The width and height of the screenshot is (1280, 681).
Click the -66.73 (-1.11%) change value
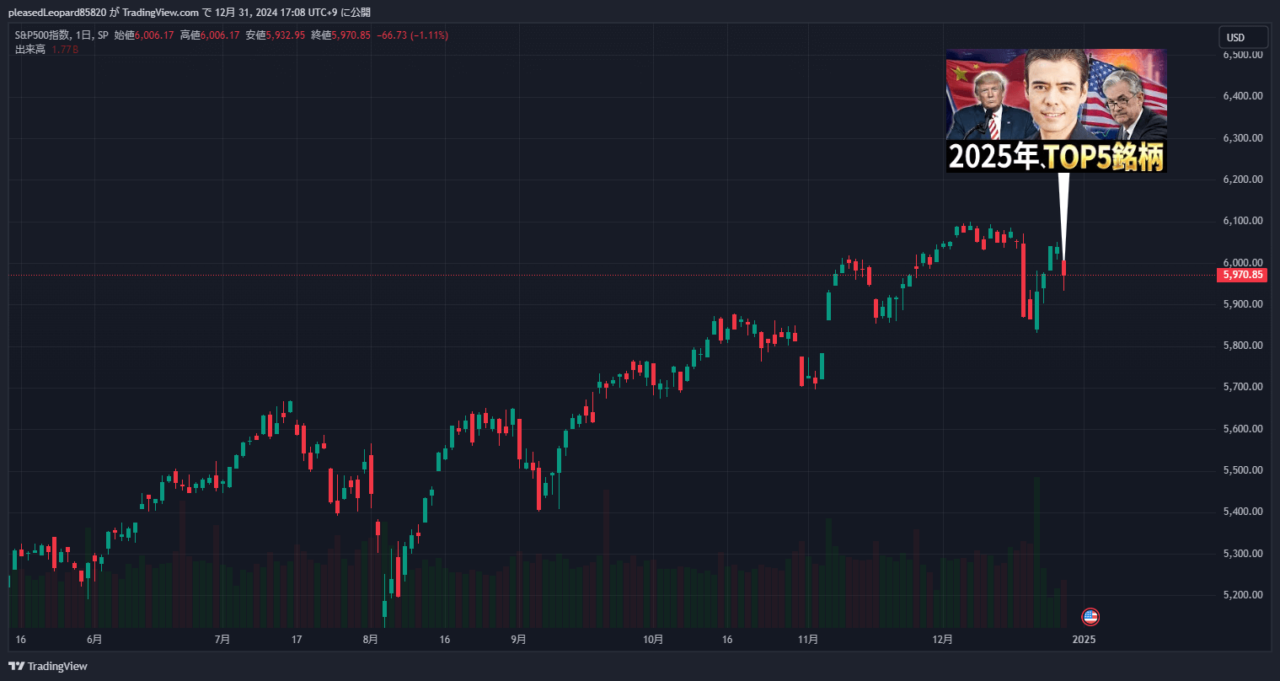click(410, 35)
